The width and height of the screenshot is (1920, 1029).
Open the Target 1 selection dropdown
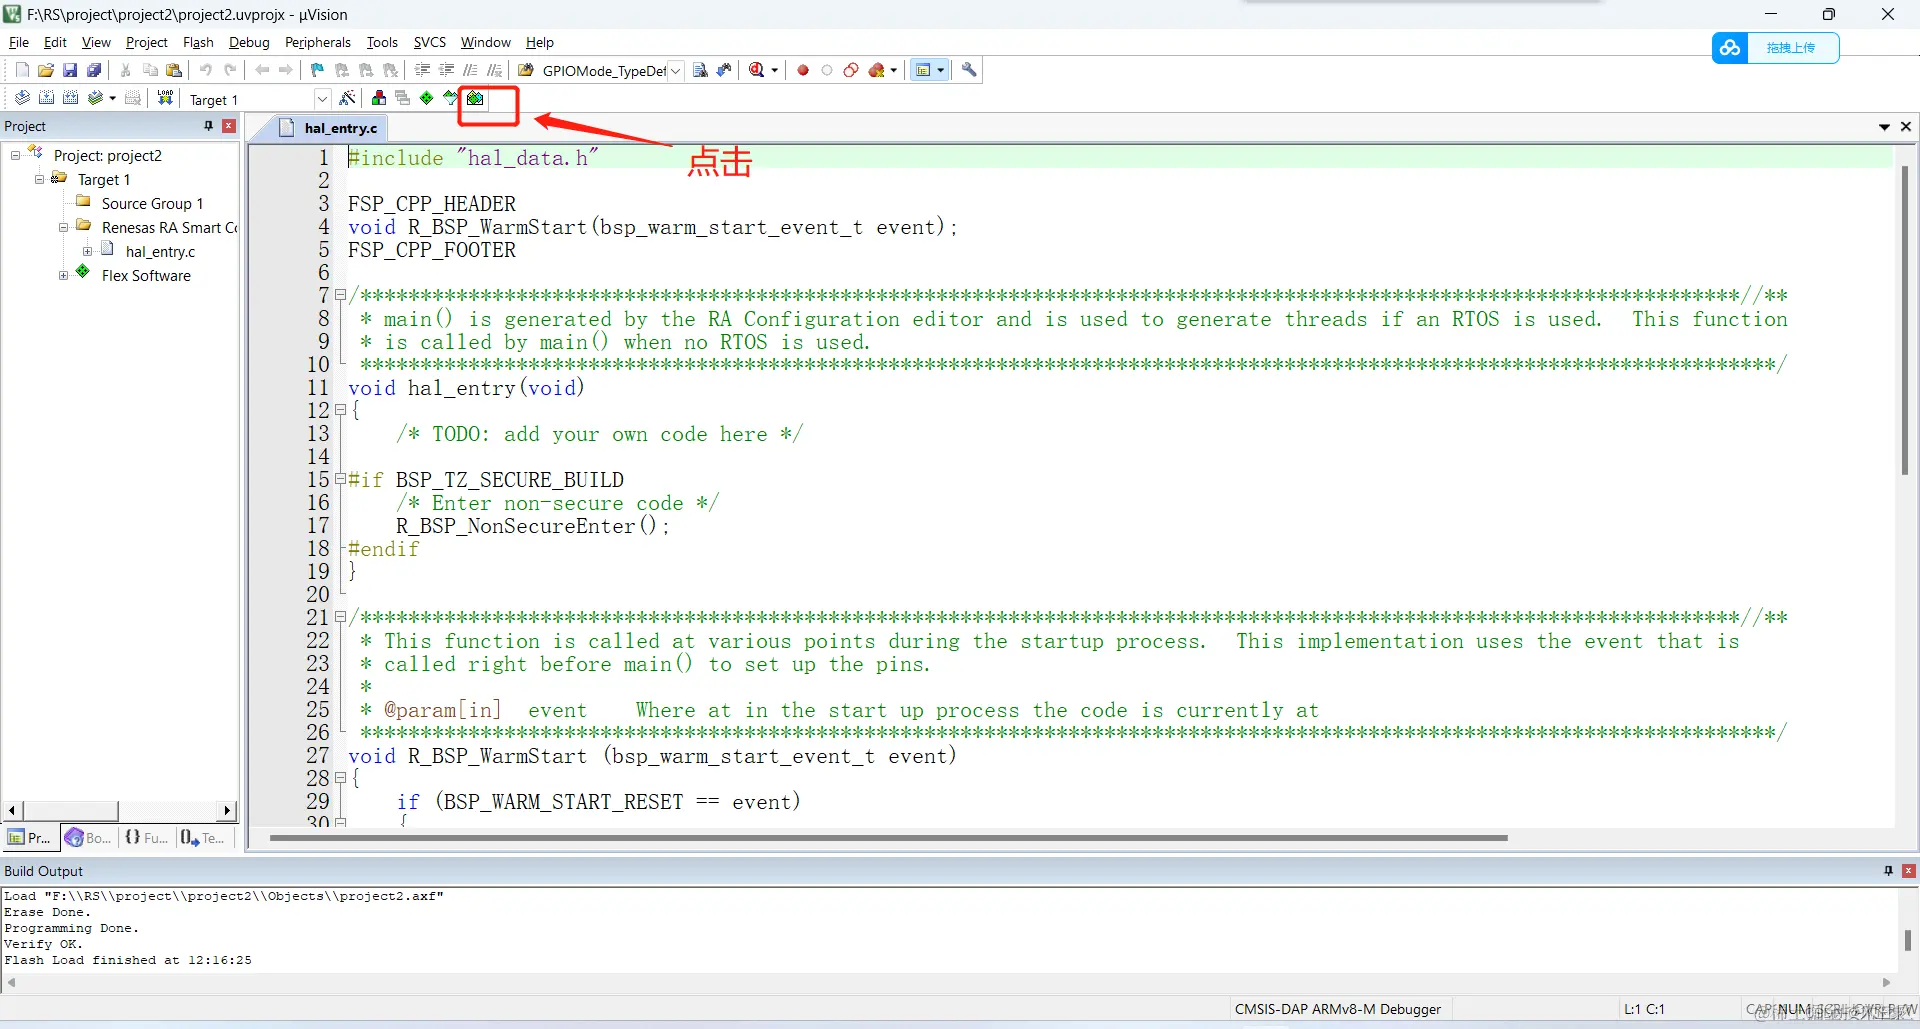pos(322,99)
